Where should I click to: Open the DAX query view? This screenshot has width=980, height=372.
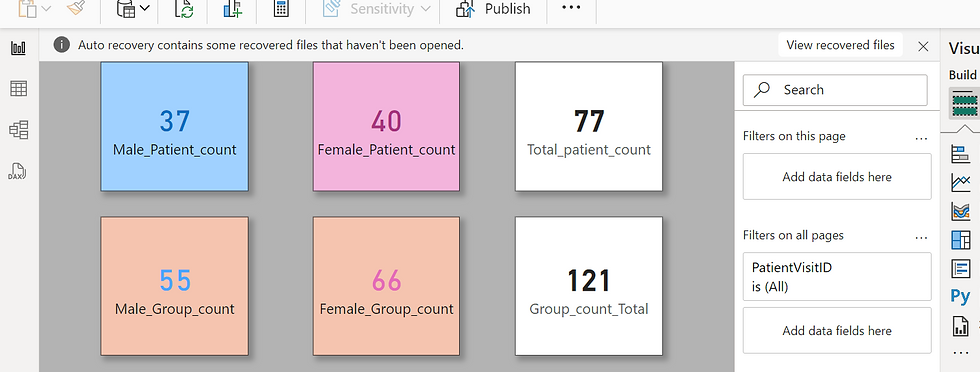(19, 171)
